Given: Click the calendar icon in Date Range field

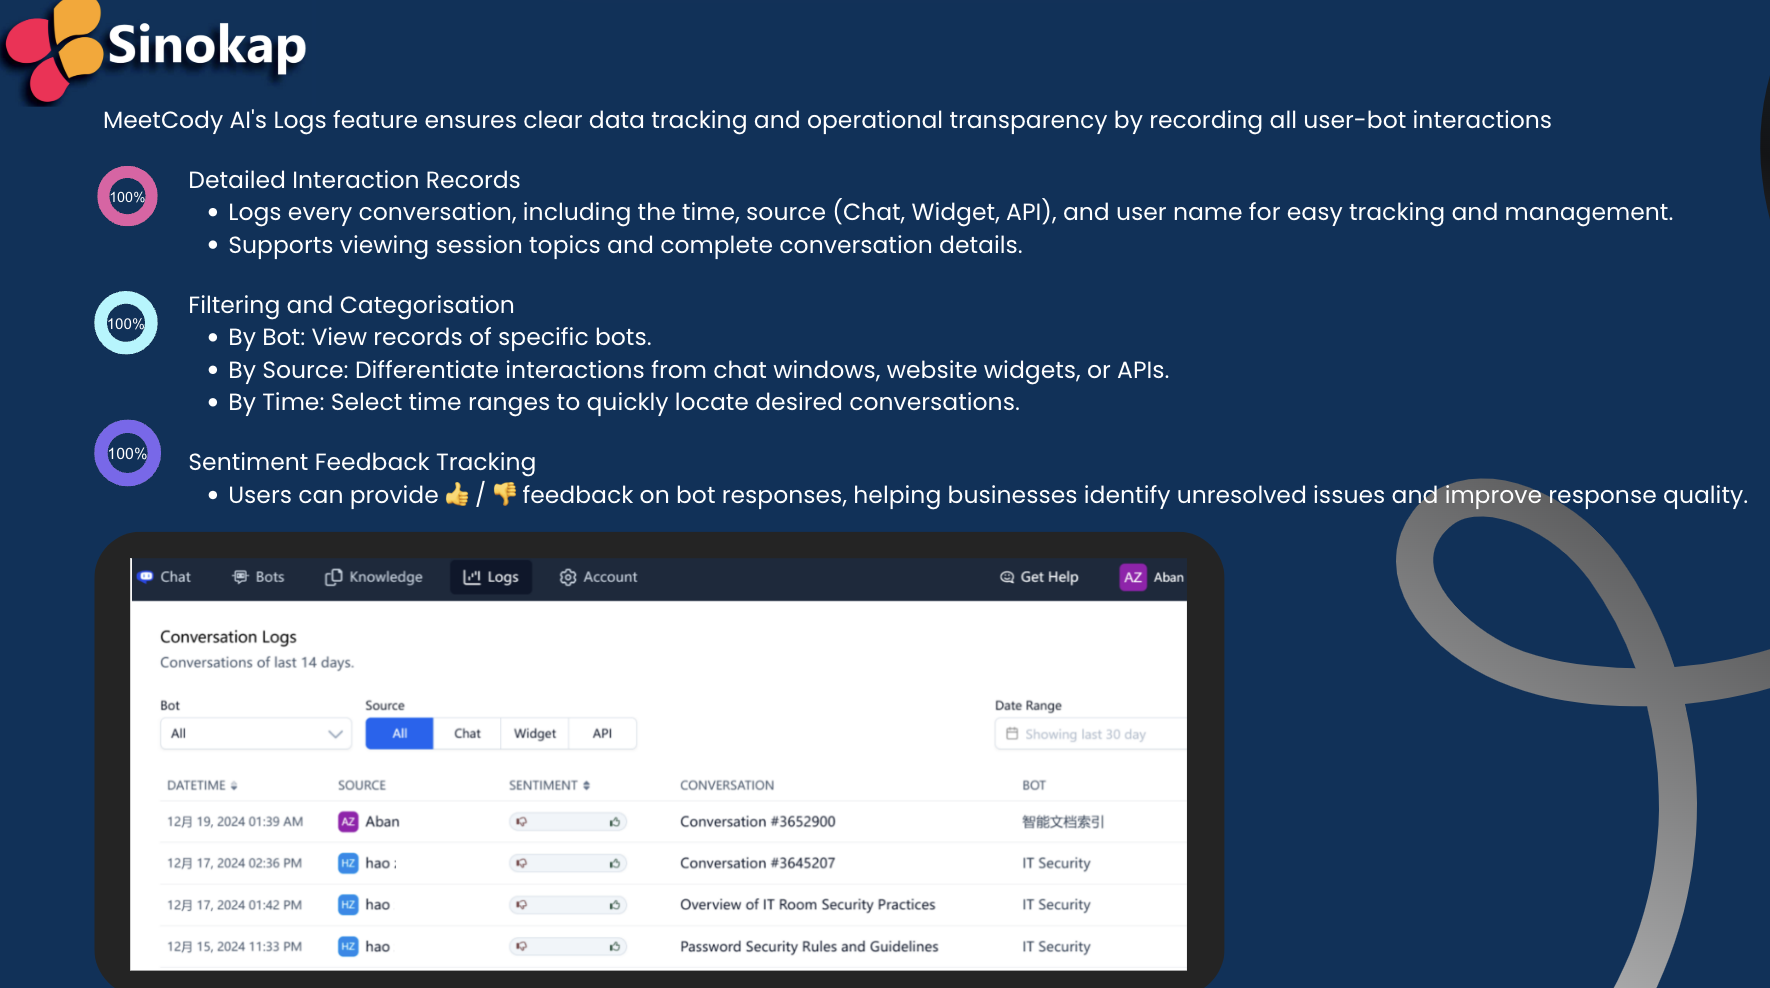Looking at the screenshot, I should pyautogui.click(x=1011, y=733).
